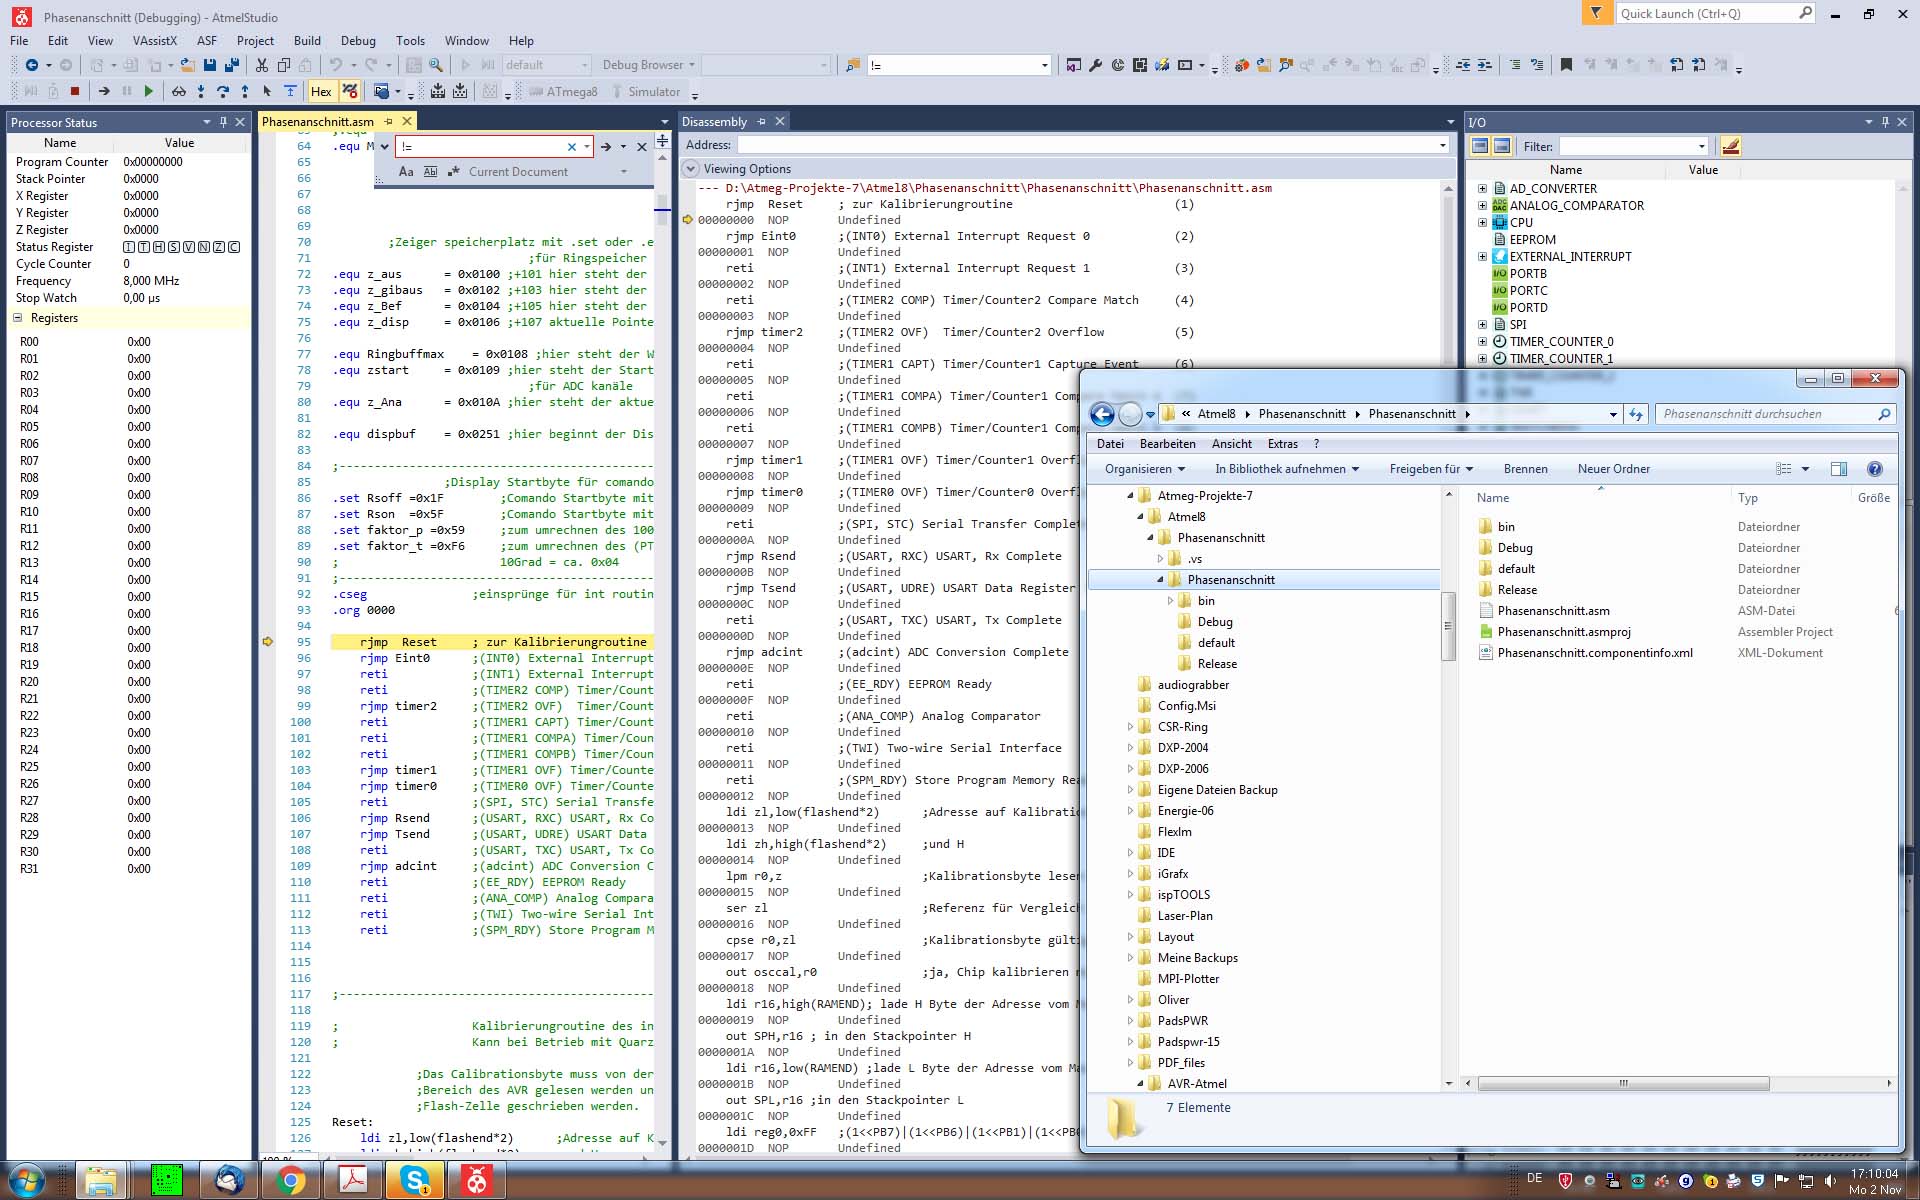1920x1200 pixels.
Task: Open the Debug menu
Action: 357,41
